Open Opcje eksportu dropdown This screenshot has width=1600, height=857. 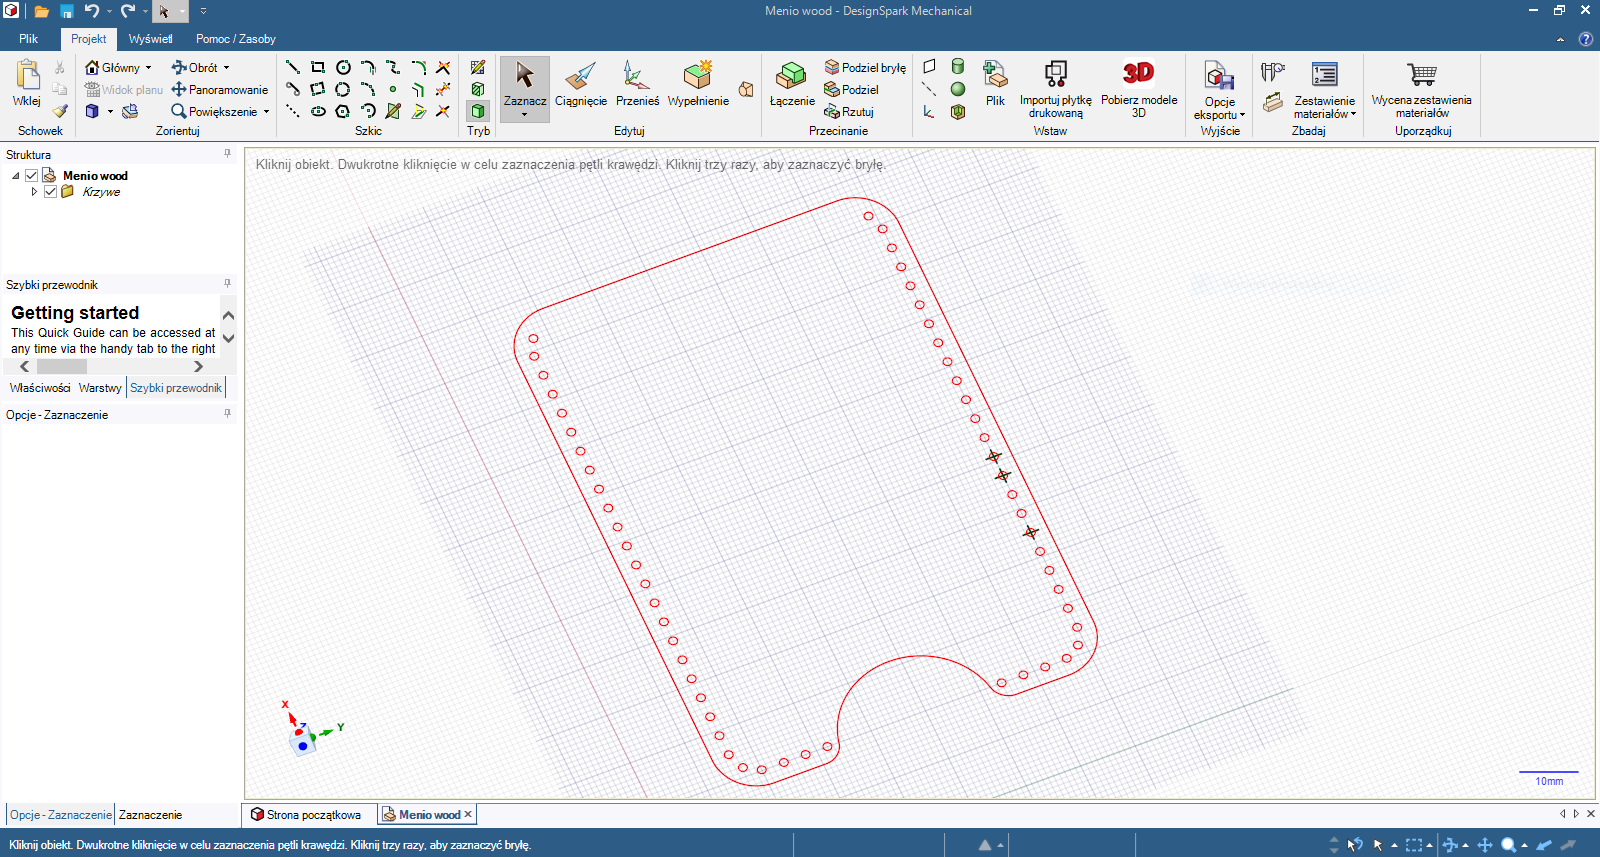click(x=1220, y=90)
